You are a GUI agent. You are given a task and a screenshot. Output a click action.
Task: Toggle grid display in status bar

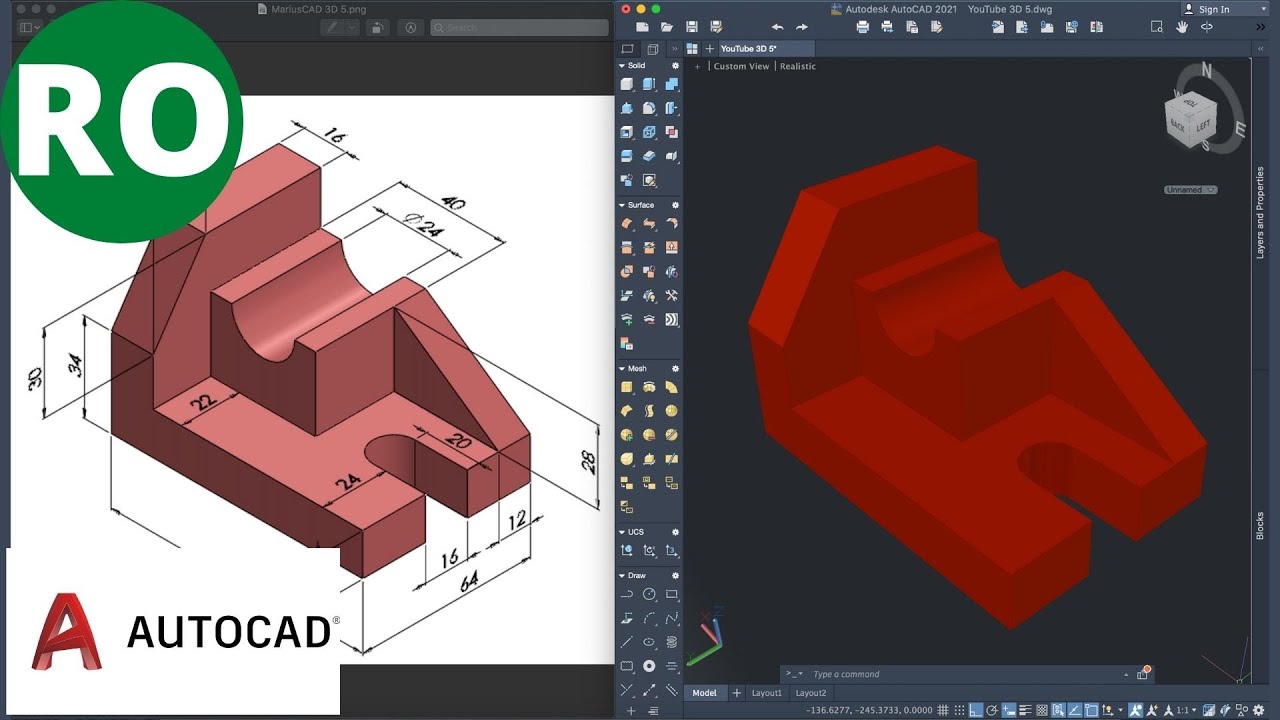point(941,710)
